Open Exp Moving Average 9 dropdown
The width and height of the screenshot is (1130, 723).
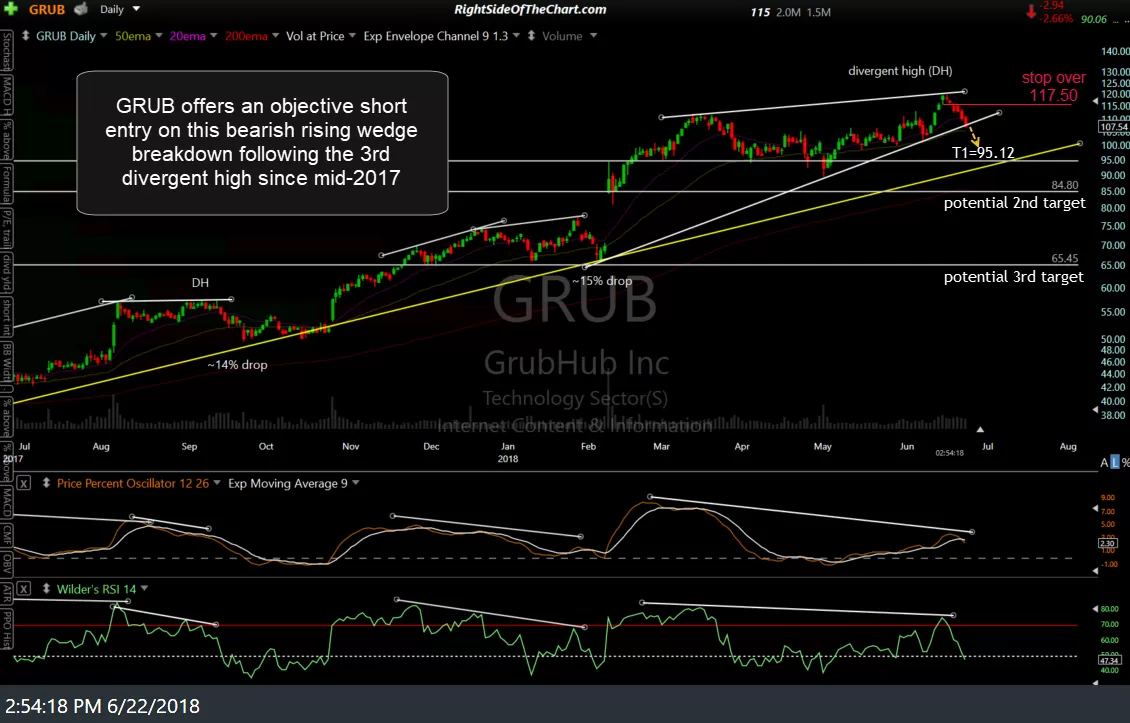coord(355,483)
